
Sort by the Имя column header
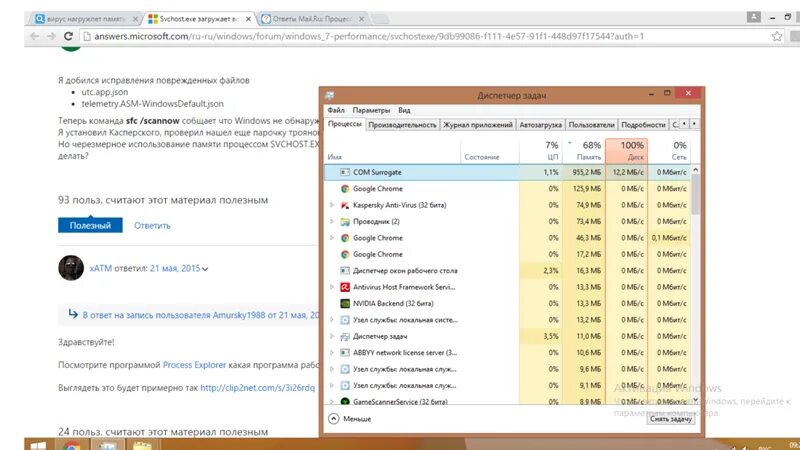tap(392, 151)
